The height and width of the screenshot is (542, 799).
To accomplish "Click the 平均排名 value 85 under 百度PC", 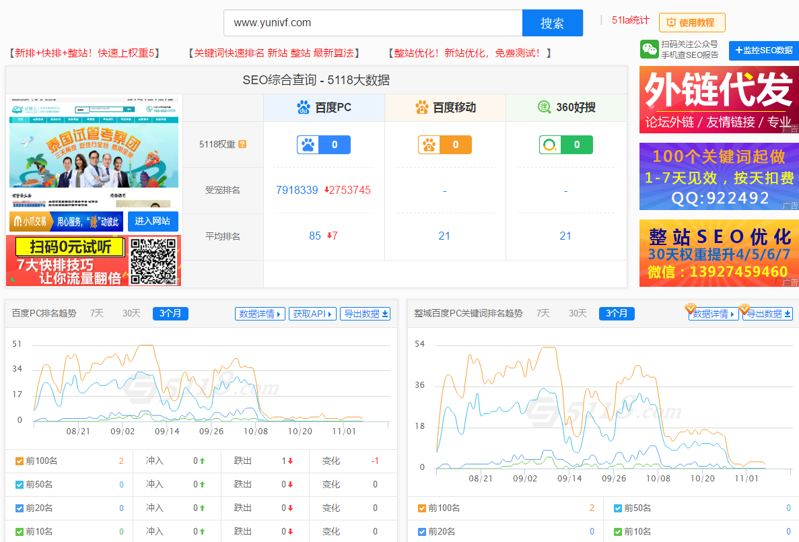I will pos(315,236).
